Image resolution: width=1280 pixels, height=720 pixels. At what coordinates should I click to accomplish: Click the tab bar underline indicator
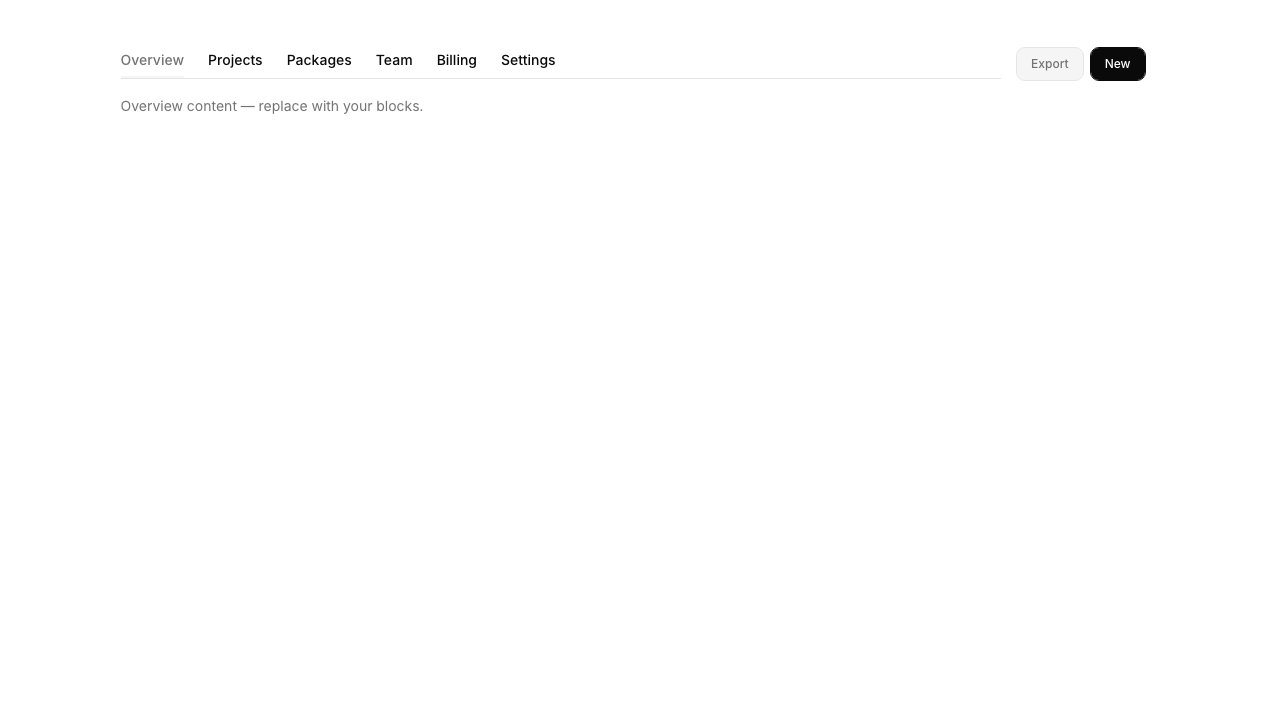152,79
